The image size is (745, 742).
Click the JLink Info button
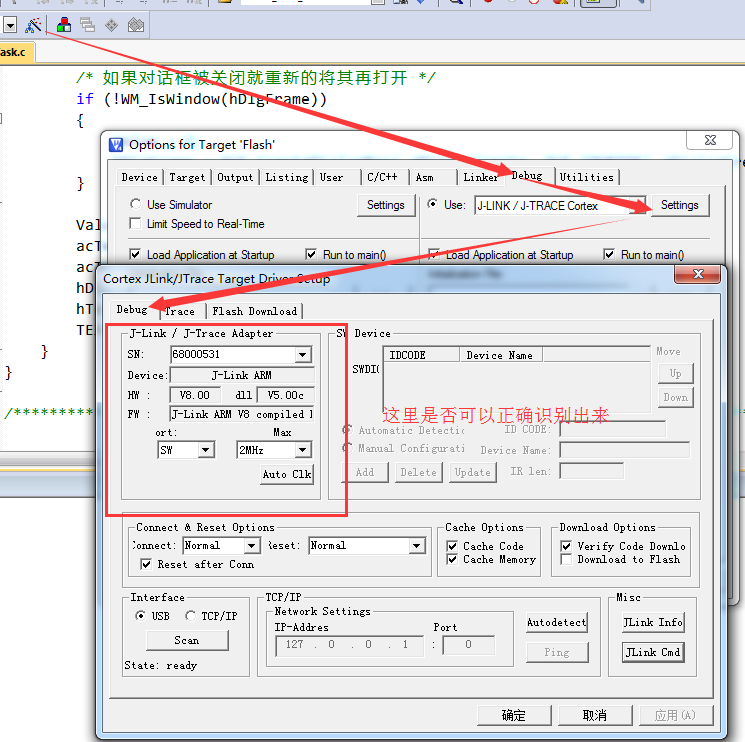(x=653, y=622)
